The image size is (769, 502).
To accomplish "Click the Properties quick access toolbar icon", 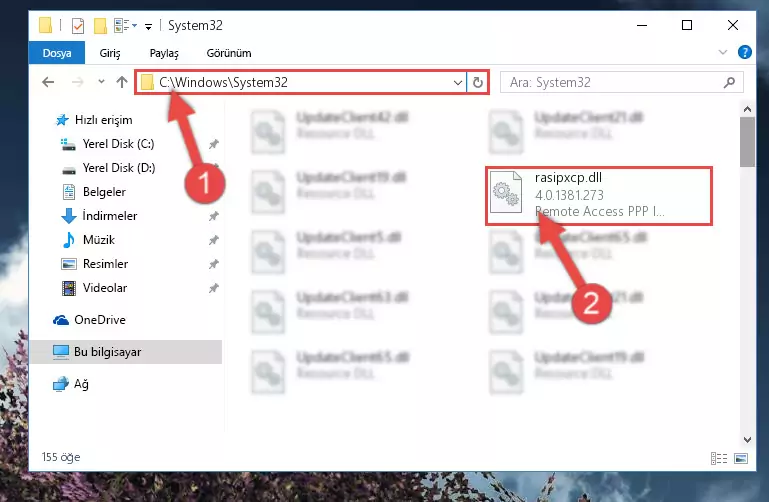I will coord(77,25).
